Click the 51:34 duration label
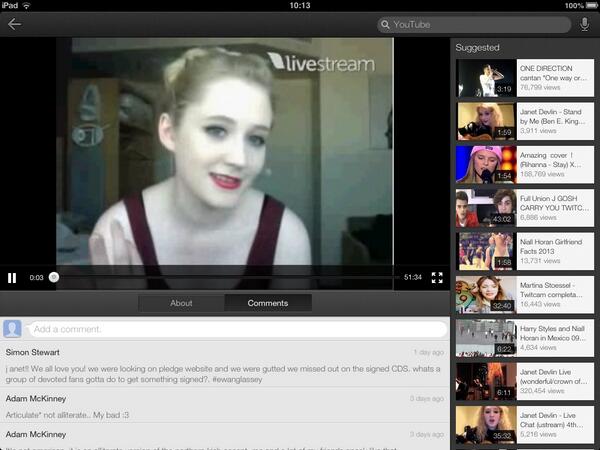The height and width of the screenshot is (450, 600). click(412, 277)
